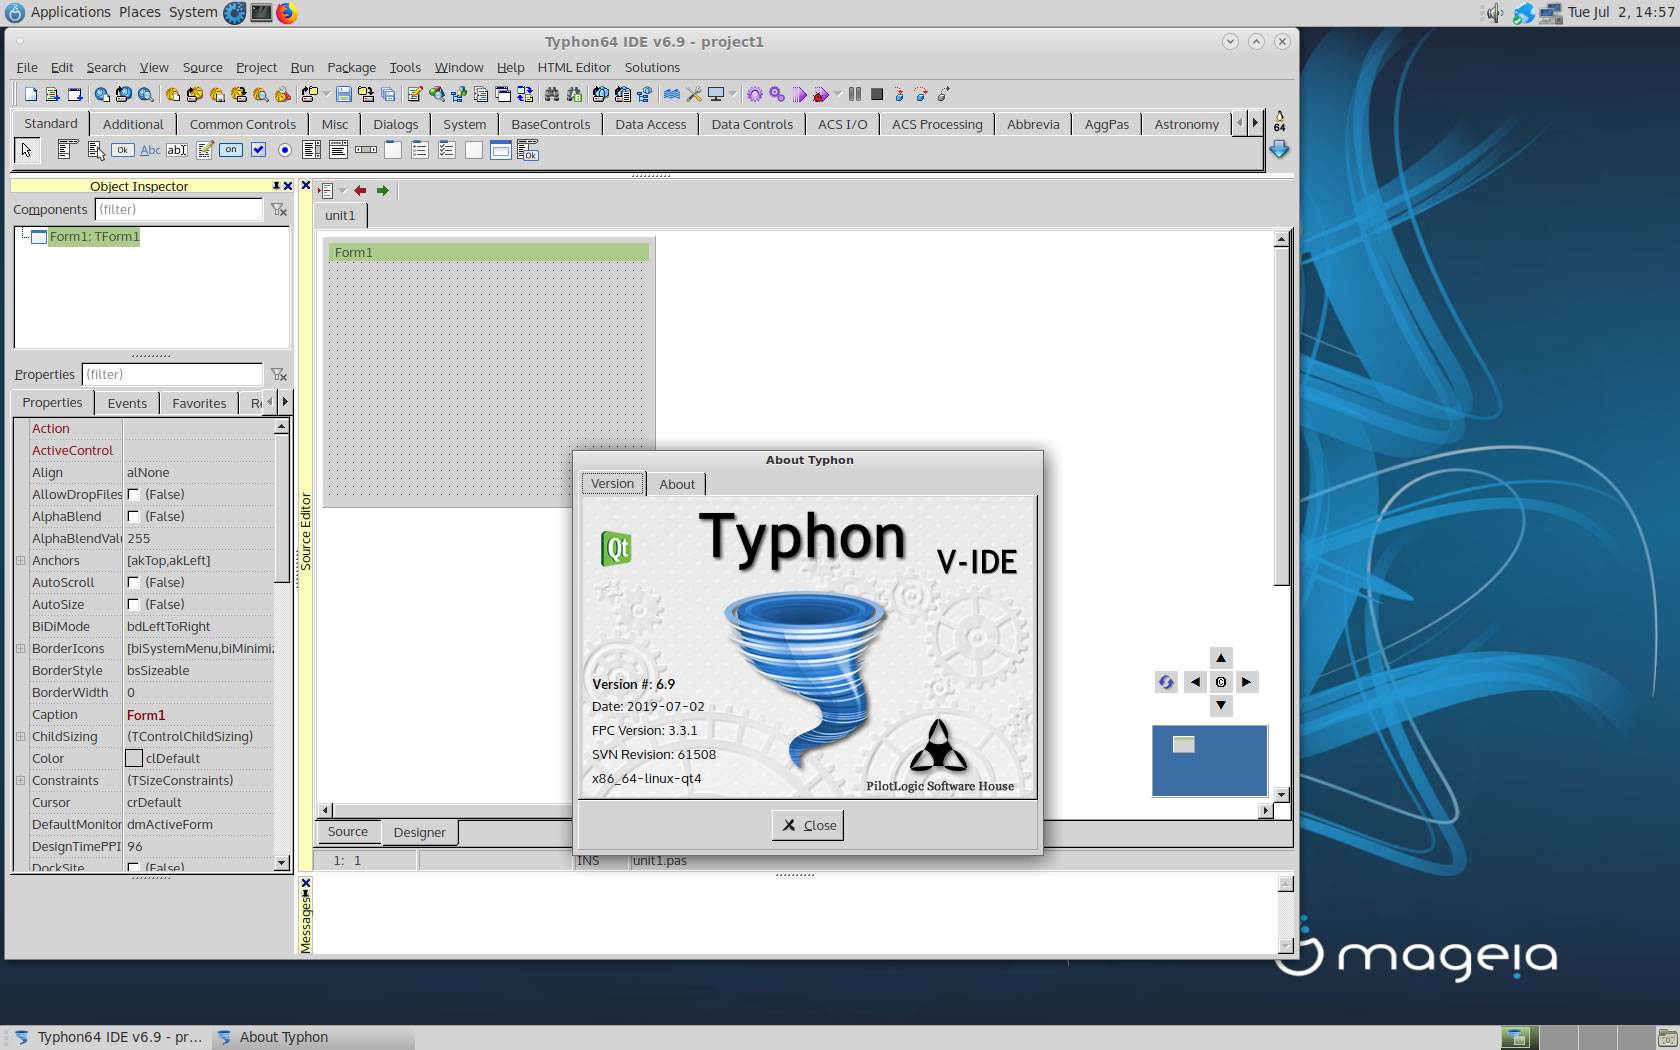Select the TToggleBox component in the palette
Image resolution: width=1680 pixels, height=1050 pixels.
[x=231, y=150]
